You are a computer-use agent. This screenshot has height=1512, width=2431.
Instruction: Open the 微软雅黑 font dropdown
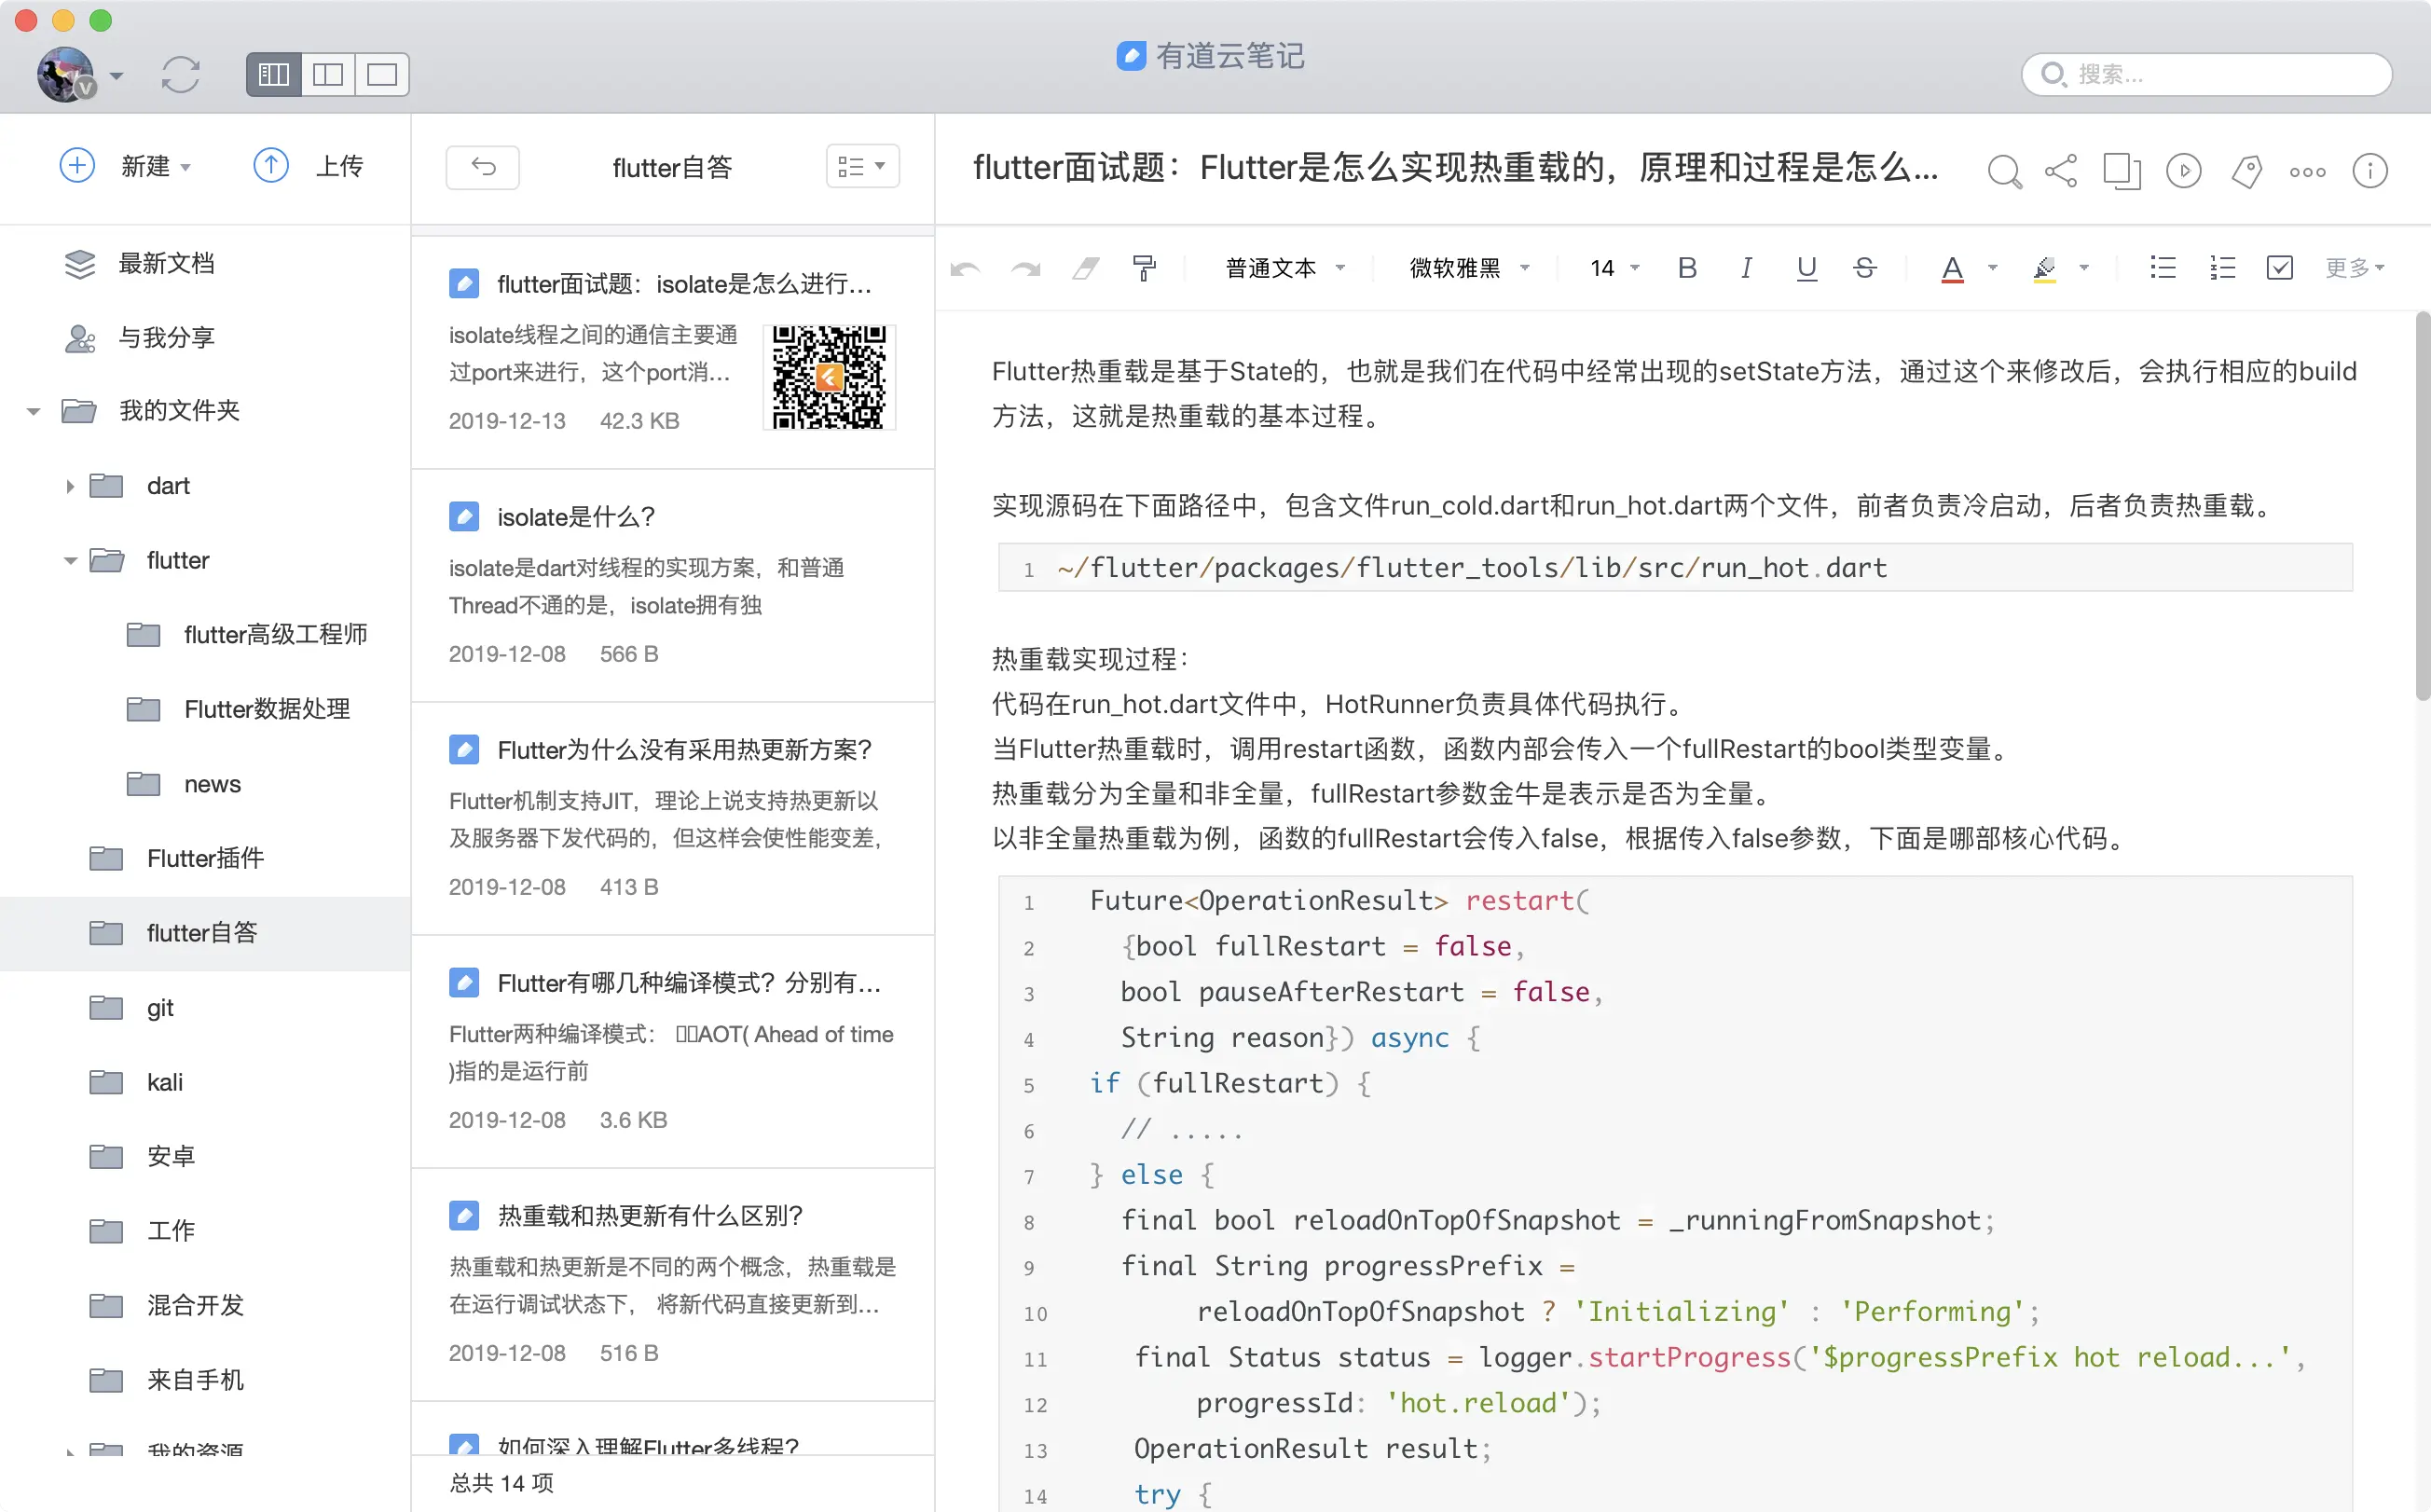coord(1470,268)
